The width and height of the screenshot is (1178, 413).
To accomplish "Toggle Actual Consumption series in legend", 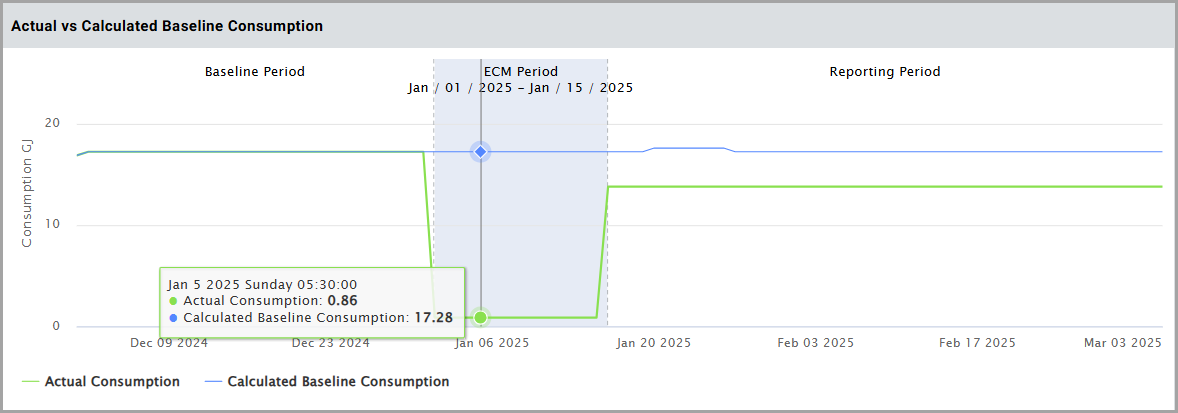I will pyautogui.click(x=112, y=381).
